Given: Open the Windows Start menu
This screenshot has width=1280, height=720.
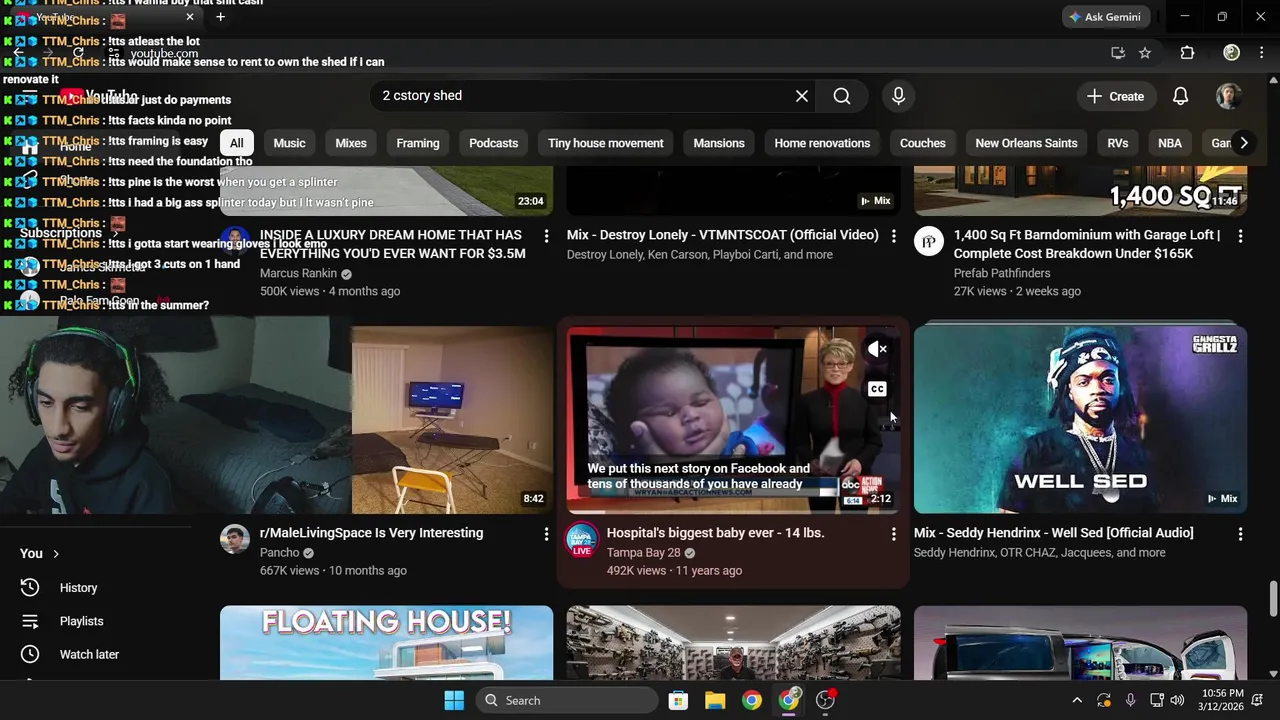Looking at the screenshot, I should (x=454, y=700).
